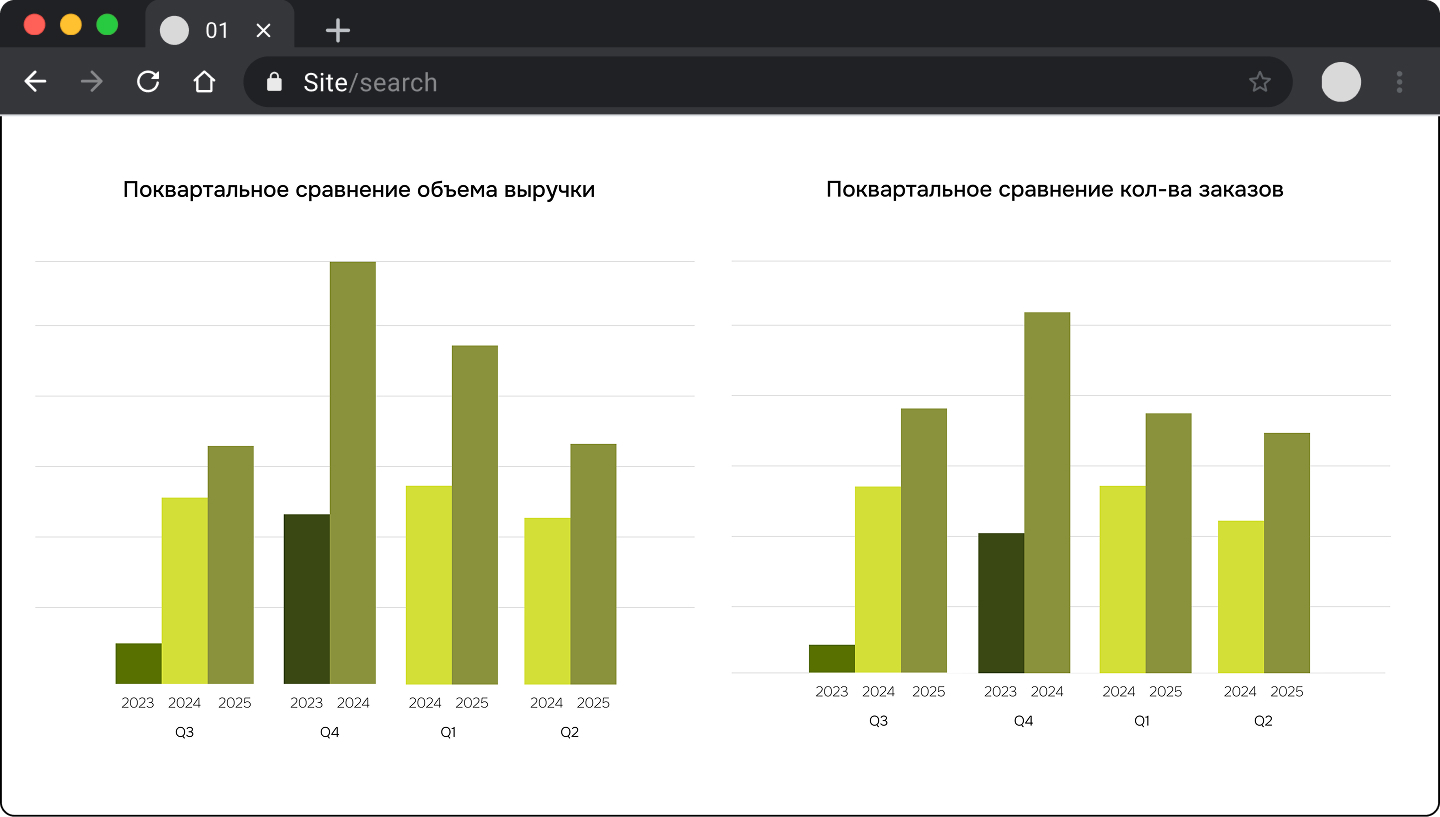Click the yellow Q2 2024 revenue bar

tap(547, 600)
